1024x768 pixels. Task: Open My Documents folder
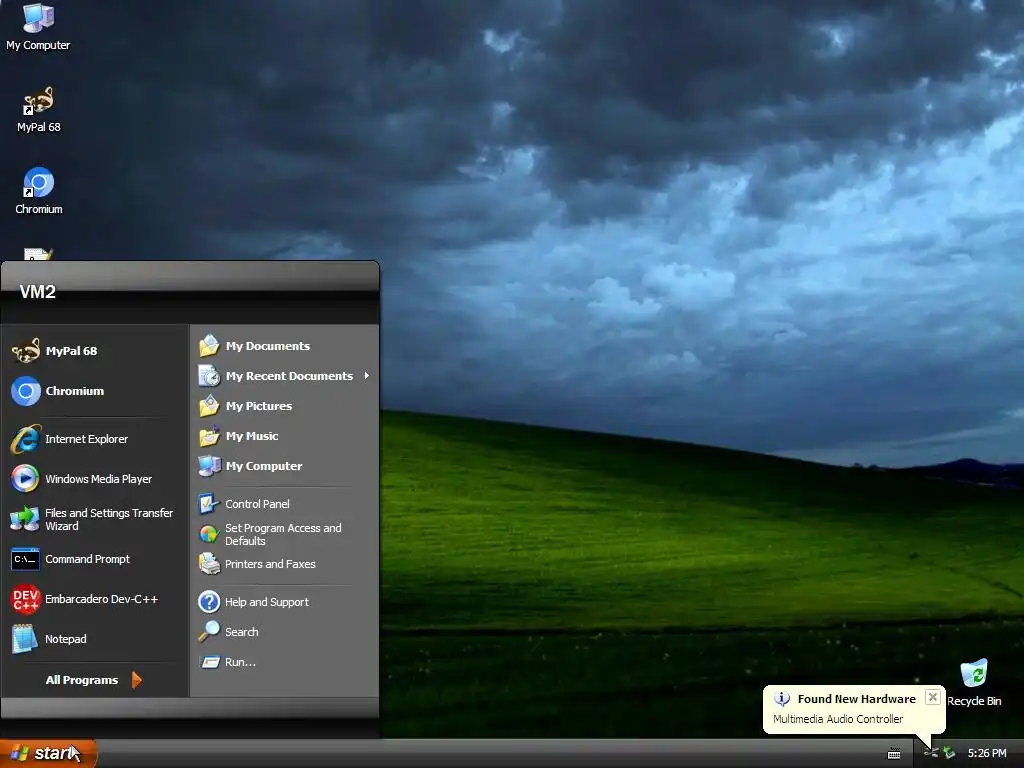[x=285, y=346]
